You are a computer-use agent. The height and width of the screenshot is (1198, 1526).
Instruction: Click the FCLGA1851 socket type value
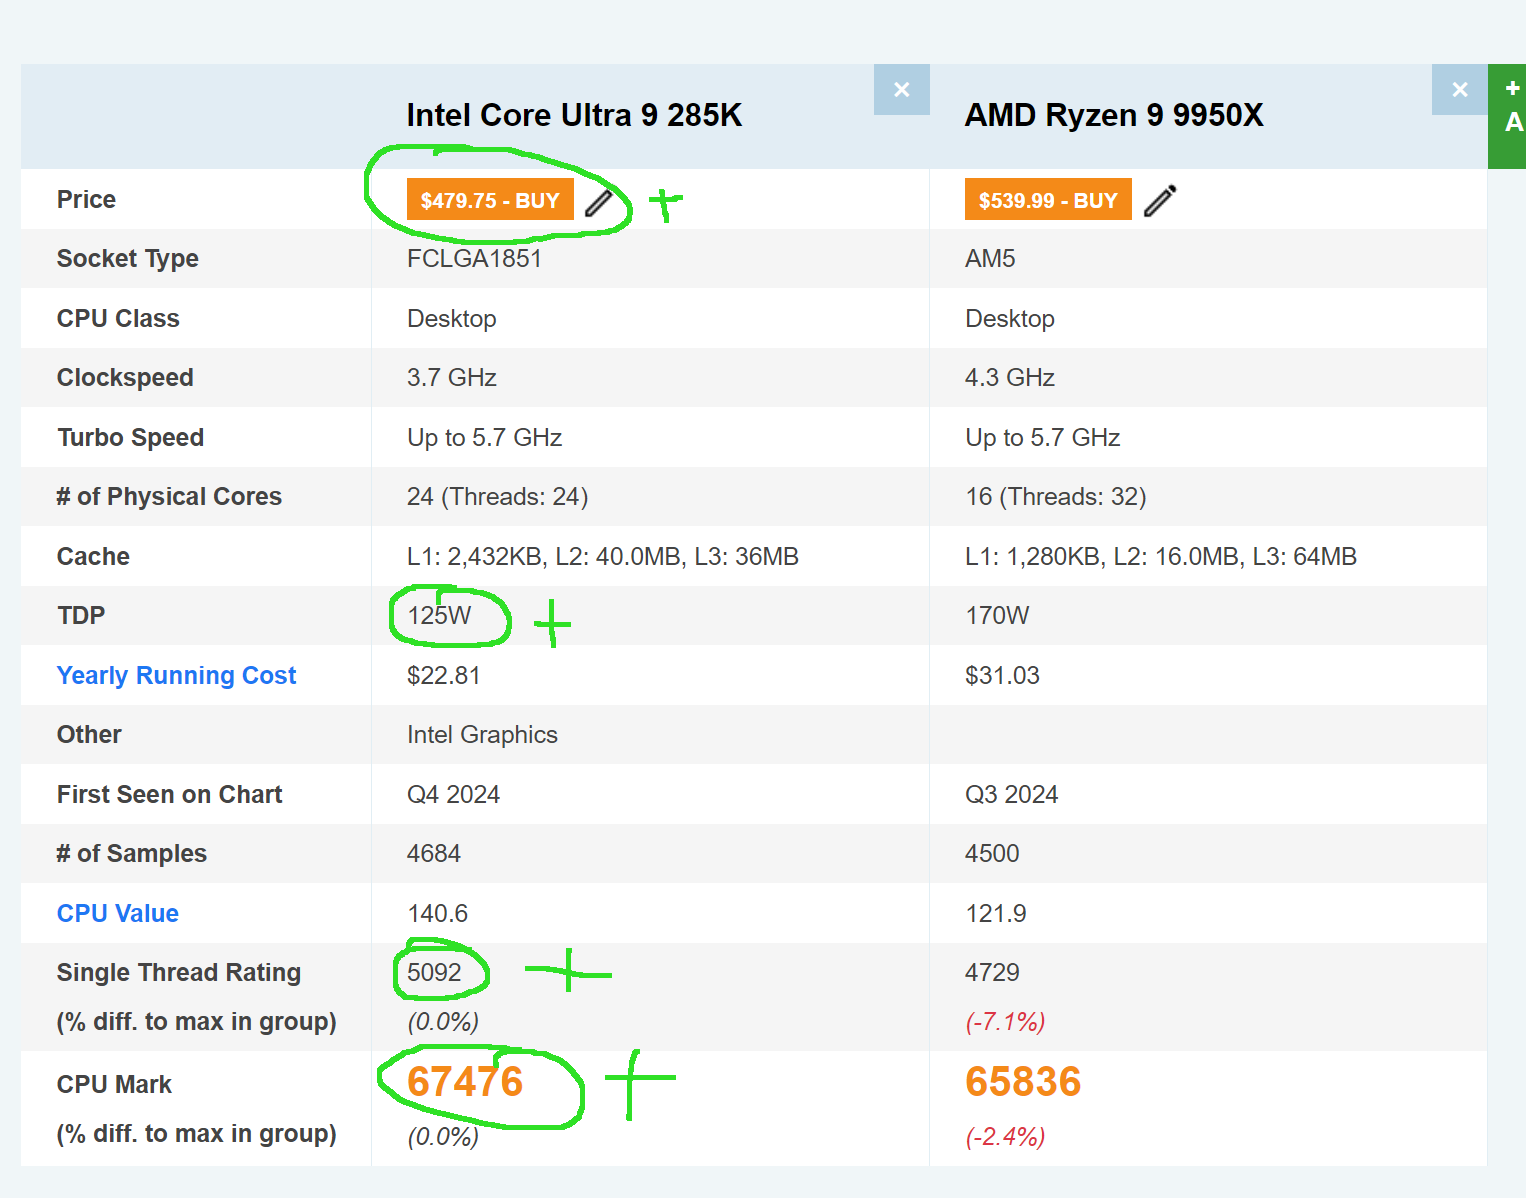point(474,258)
